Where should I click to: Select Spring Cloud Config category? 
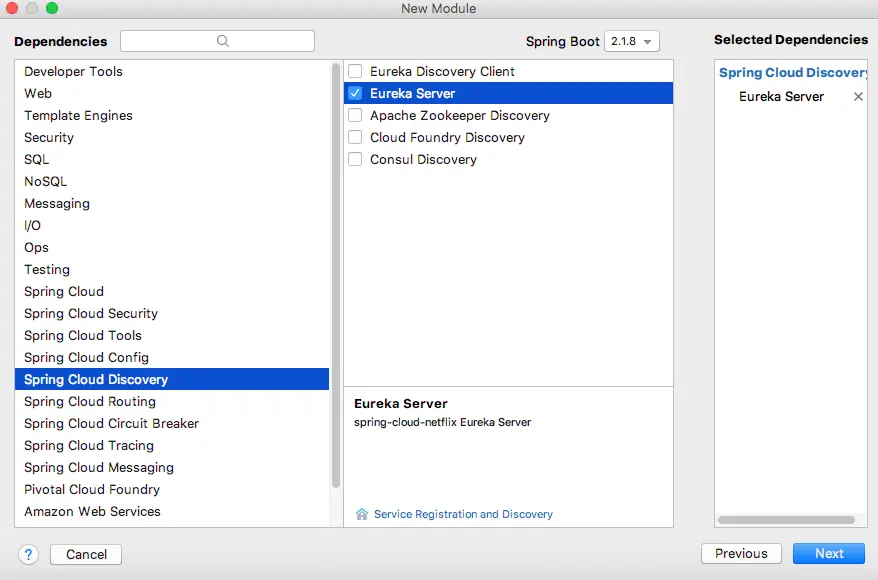[172, 357]
